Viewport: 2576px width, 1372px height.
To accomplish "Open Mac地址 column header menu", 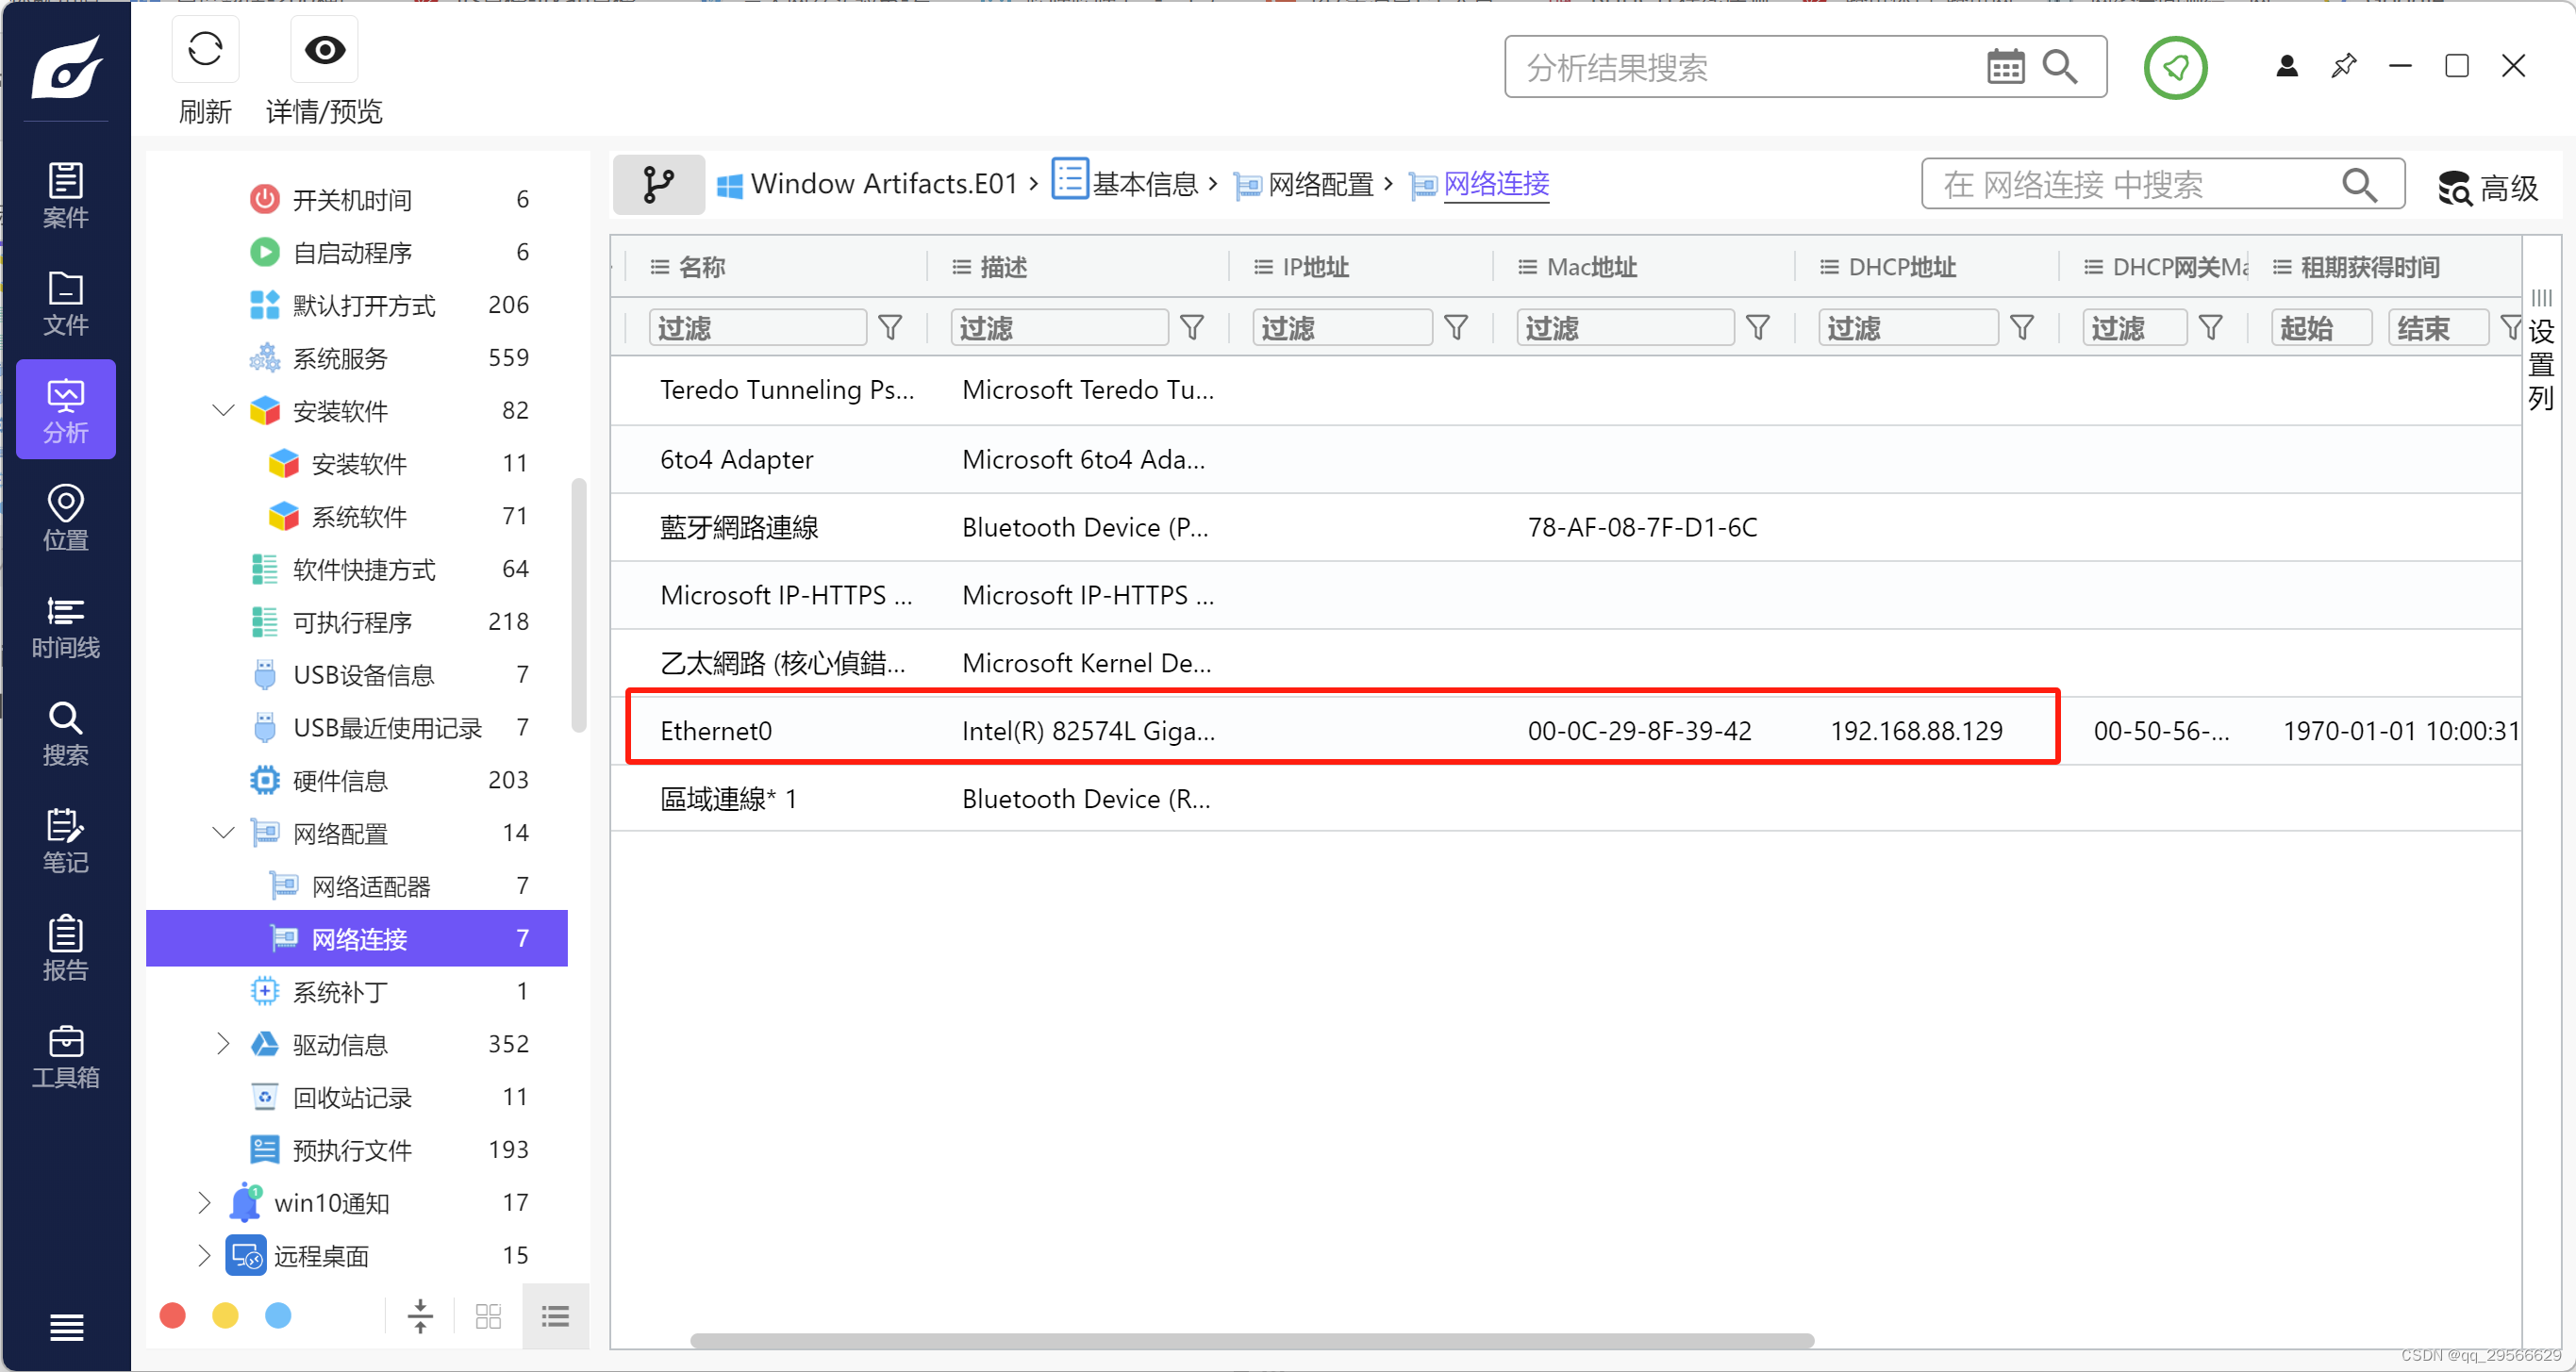I will [1527, 267].
